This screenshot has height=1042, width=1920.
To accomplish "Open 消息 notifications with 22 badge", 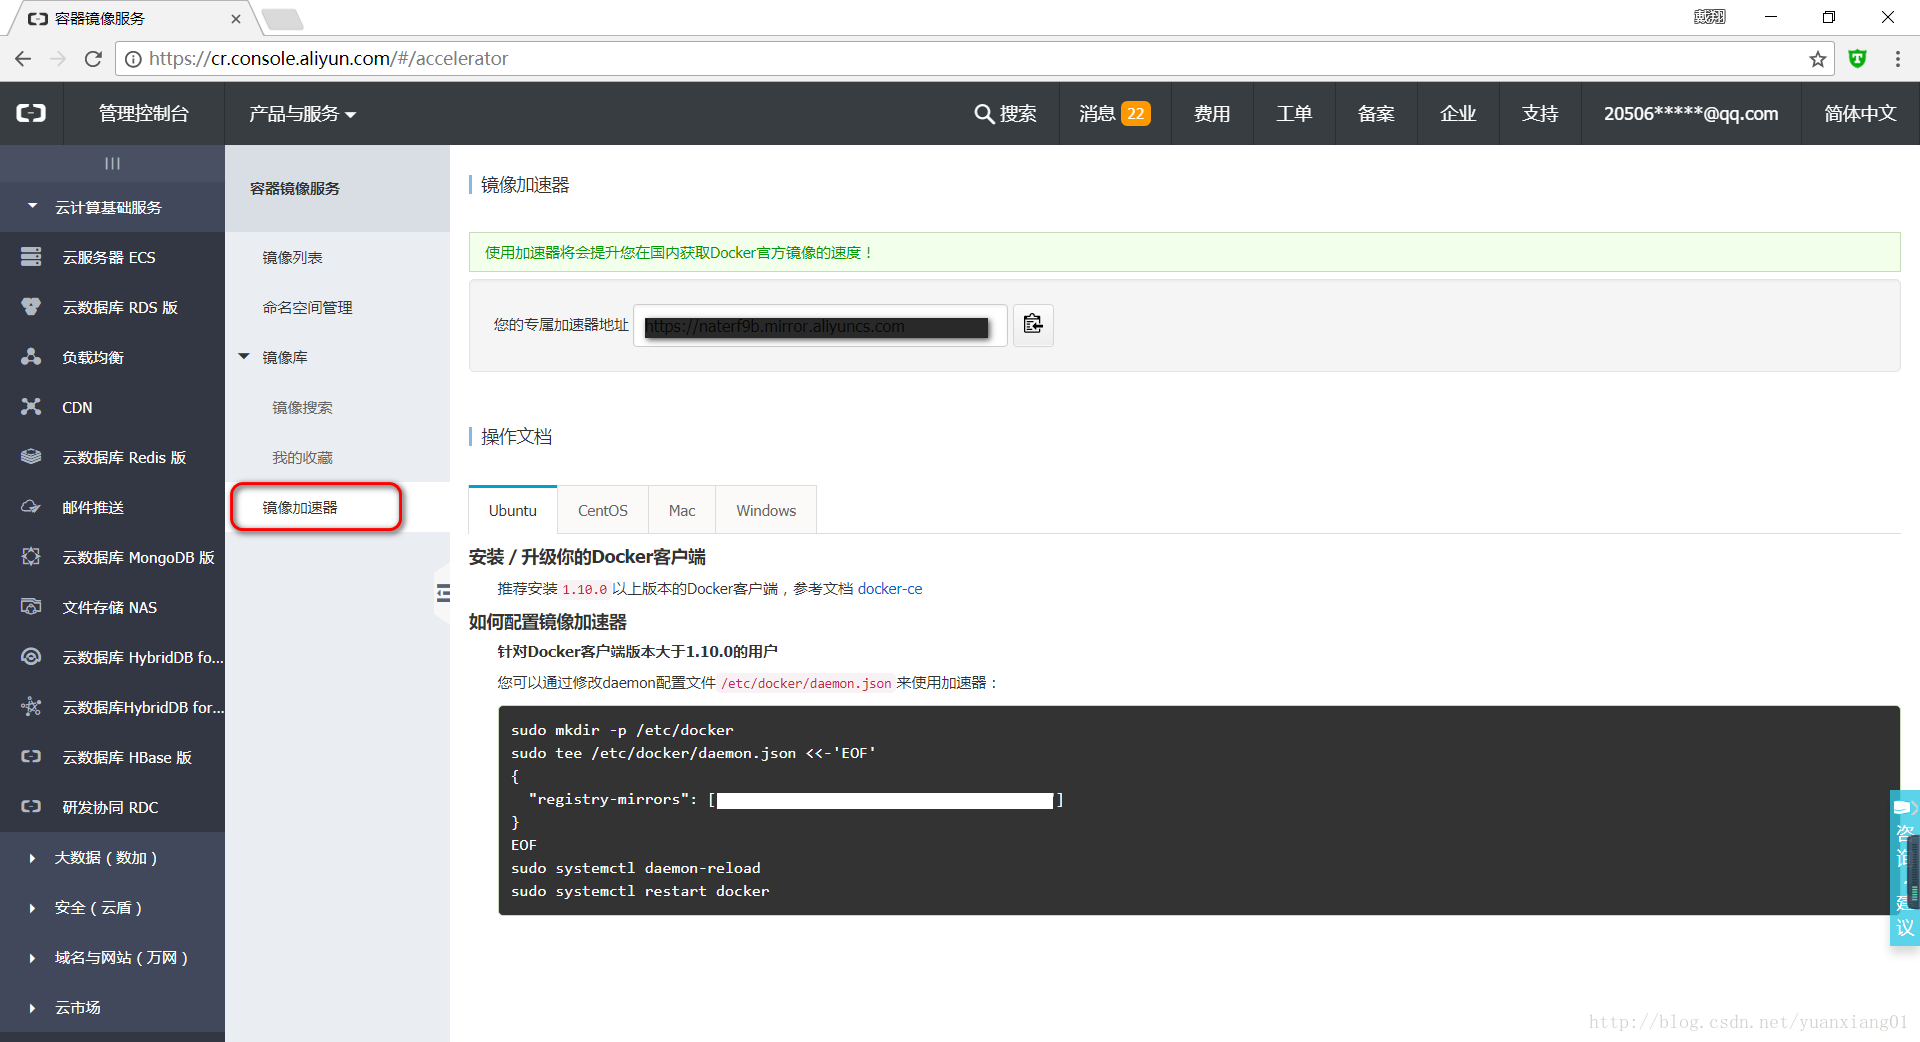I will [1115, 114].
